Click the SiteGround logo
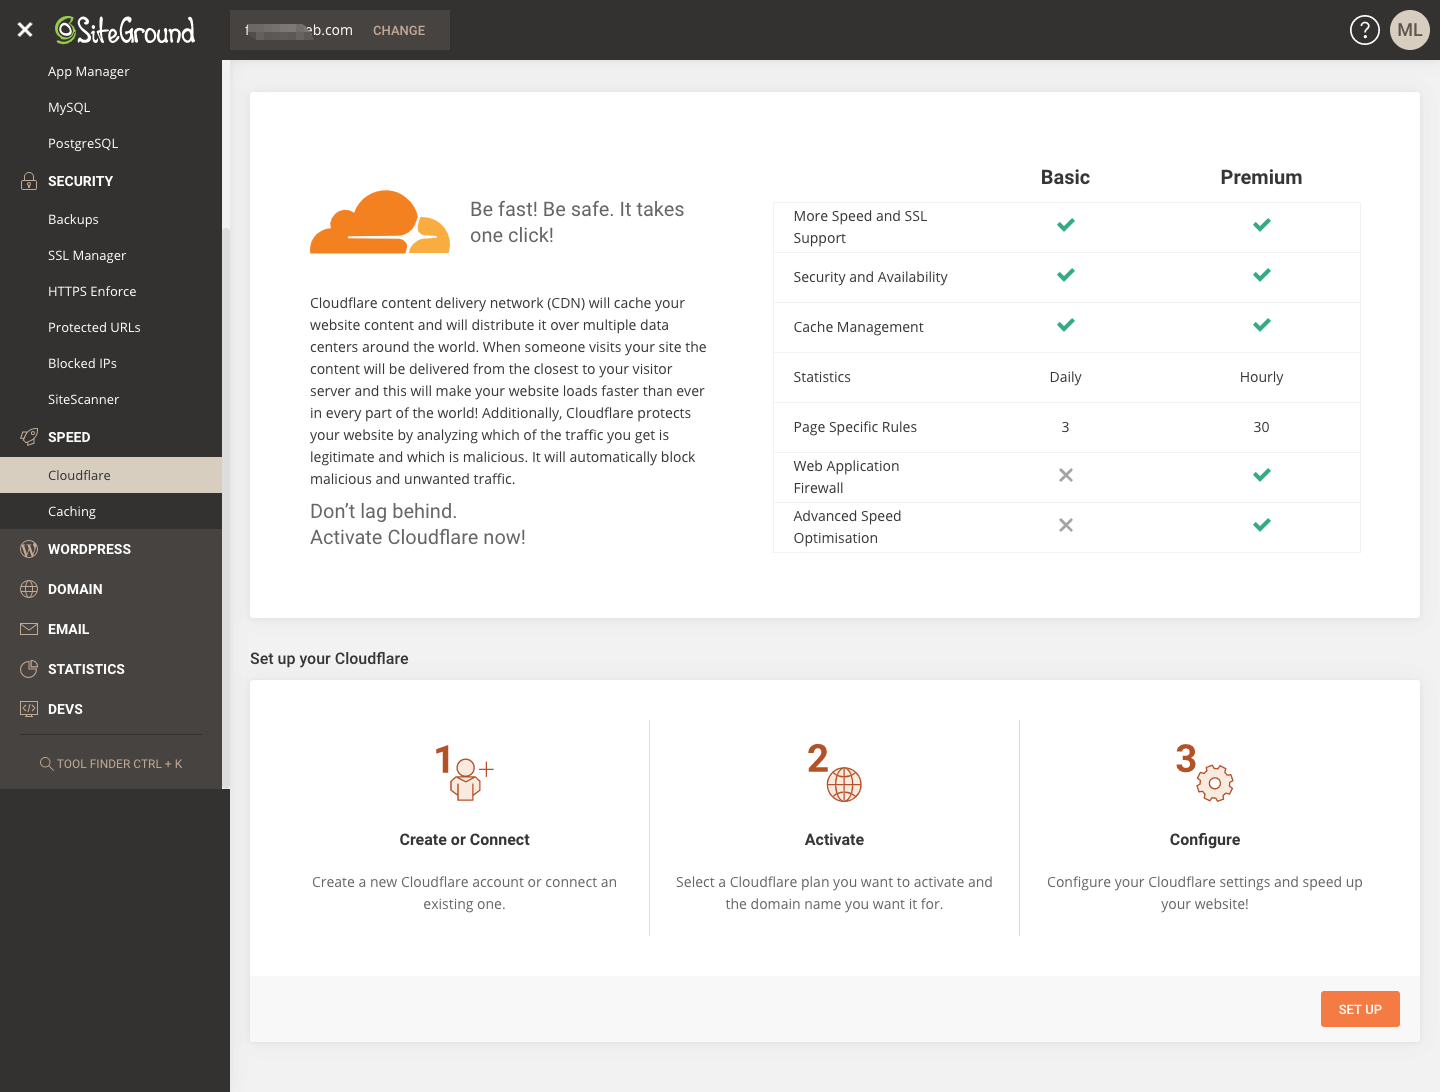This screenshot has width=1440, height=1092. coord(125,30)
